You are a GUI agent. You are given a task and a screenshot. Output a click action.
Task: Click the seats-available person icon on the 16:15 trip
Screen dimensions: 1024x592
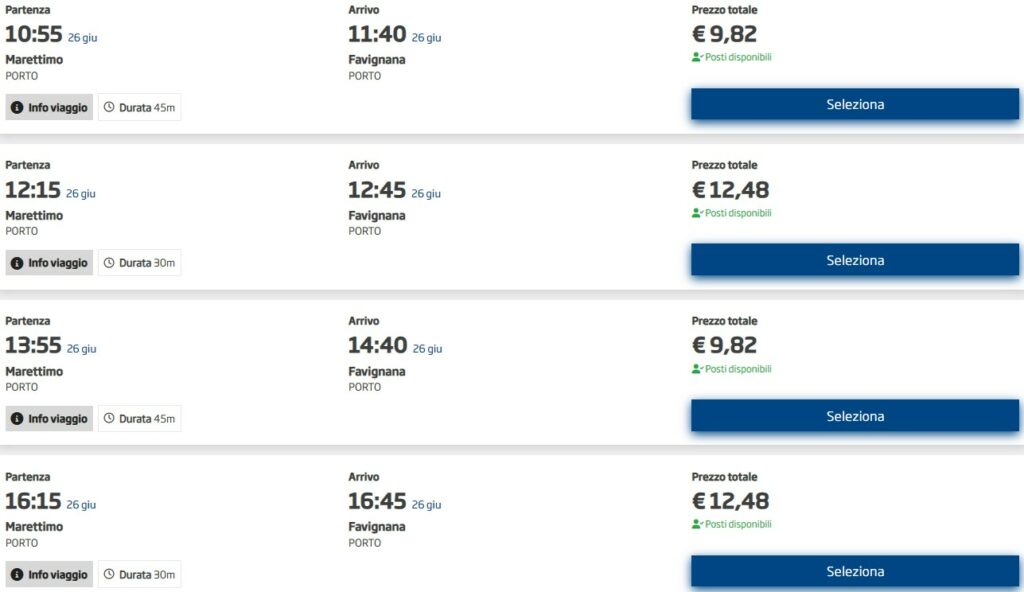click(697, 524)
